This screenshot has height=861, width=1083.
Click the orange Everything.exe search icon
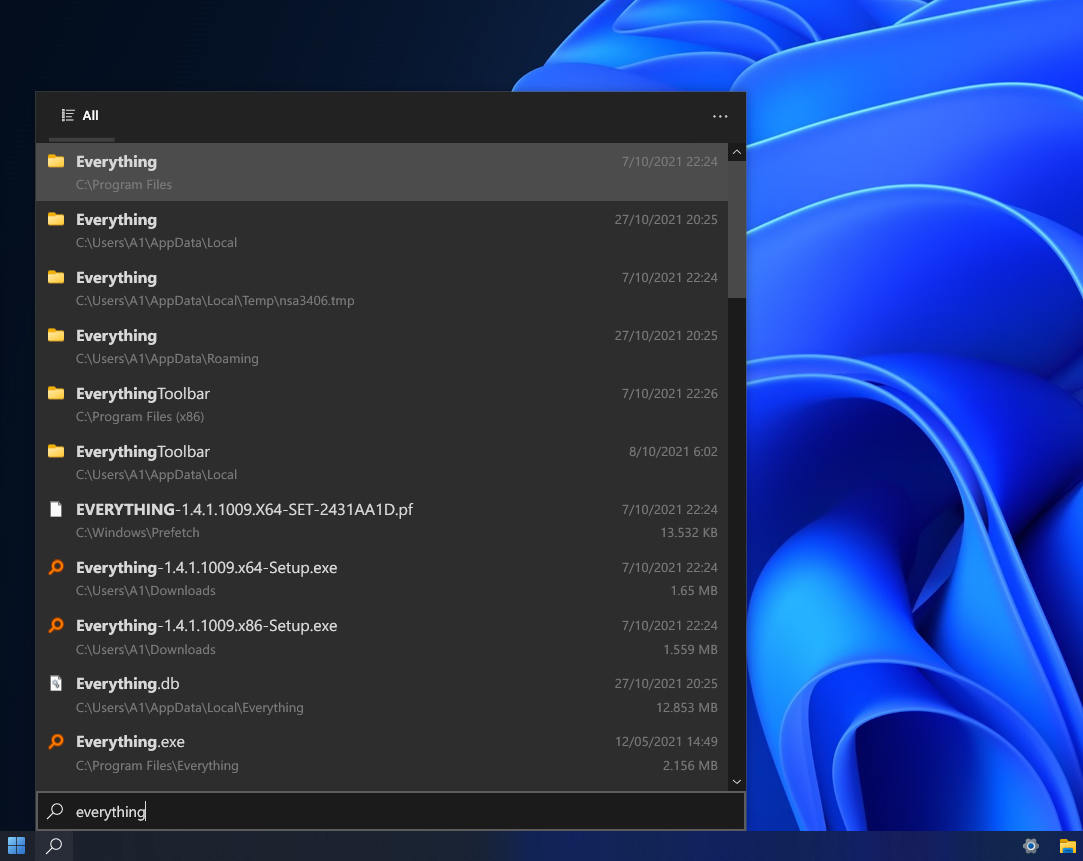pos(56,741)
